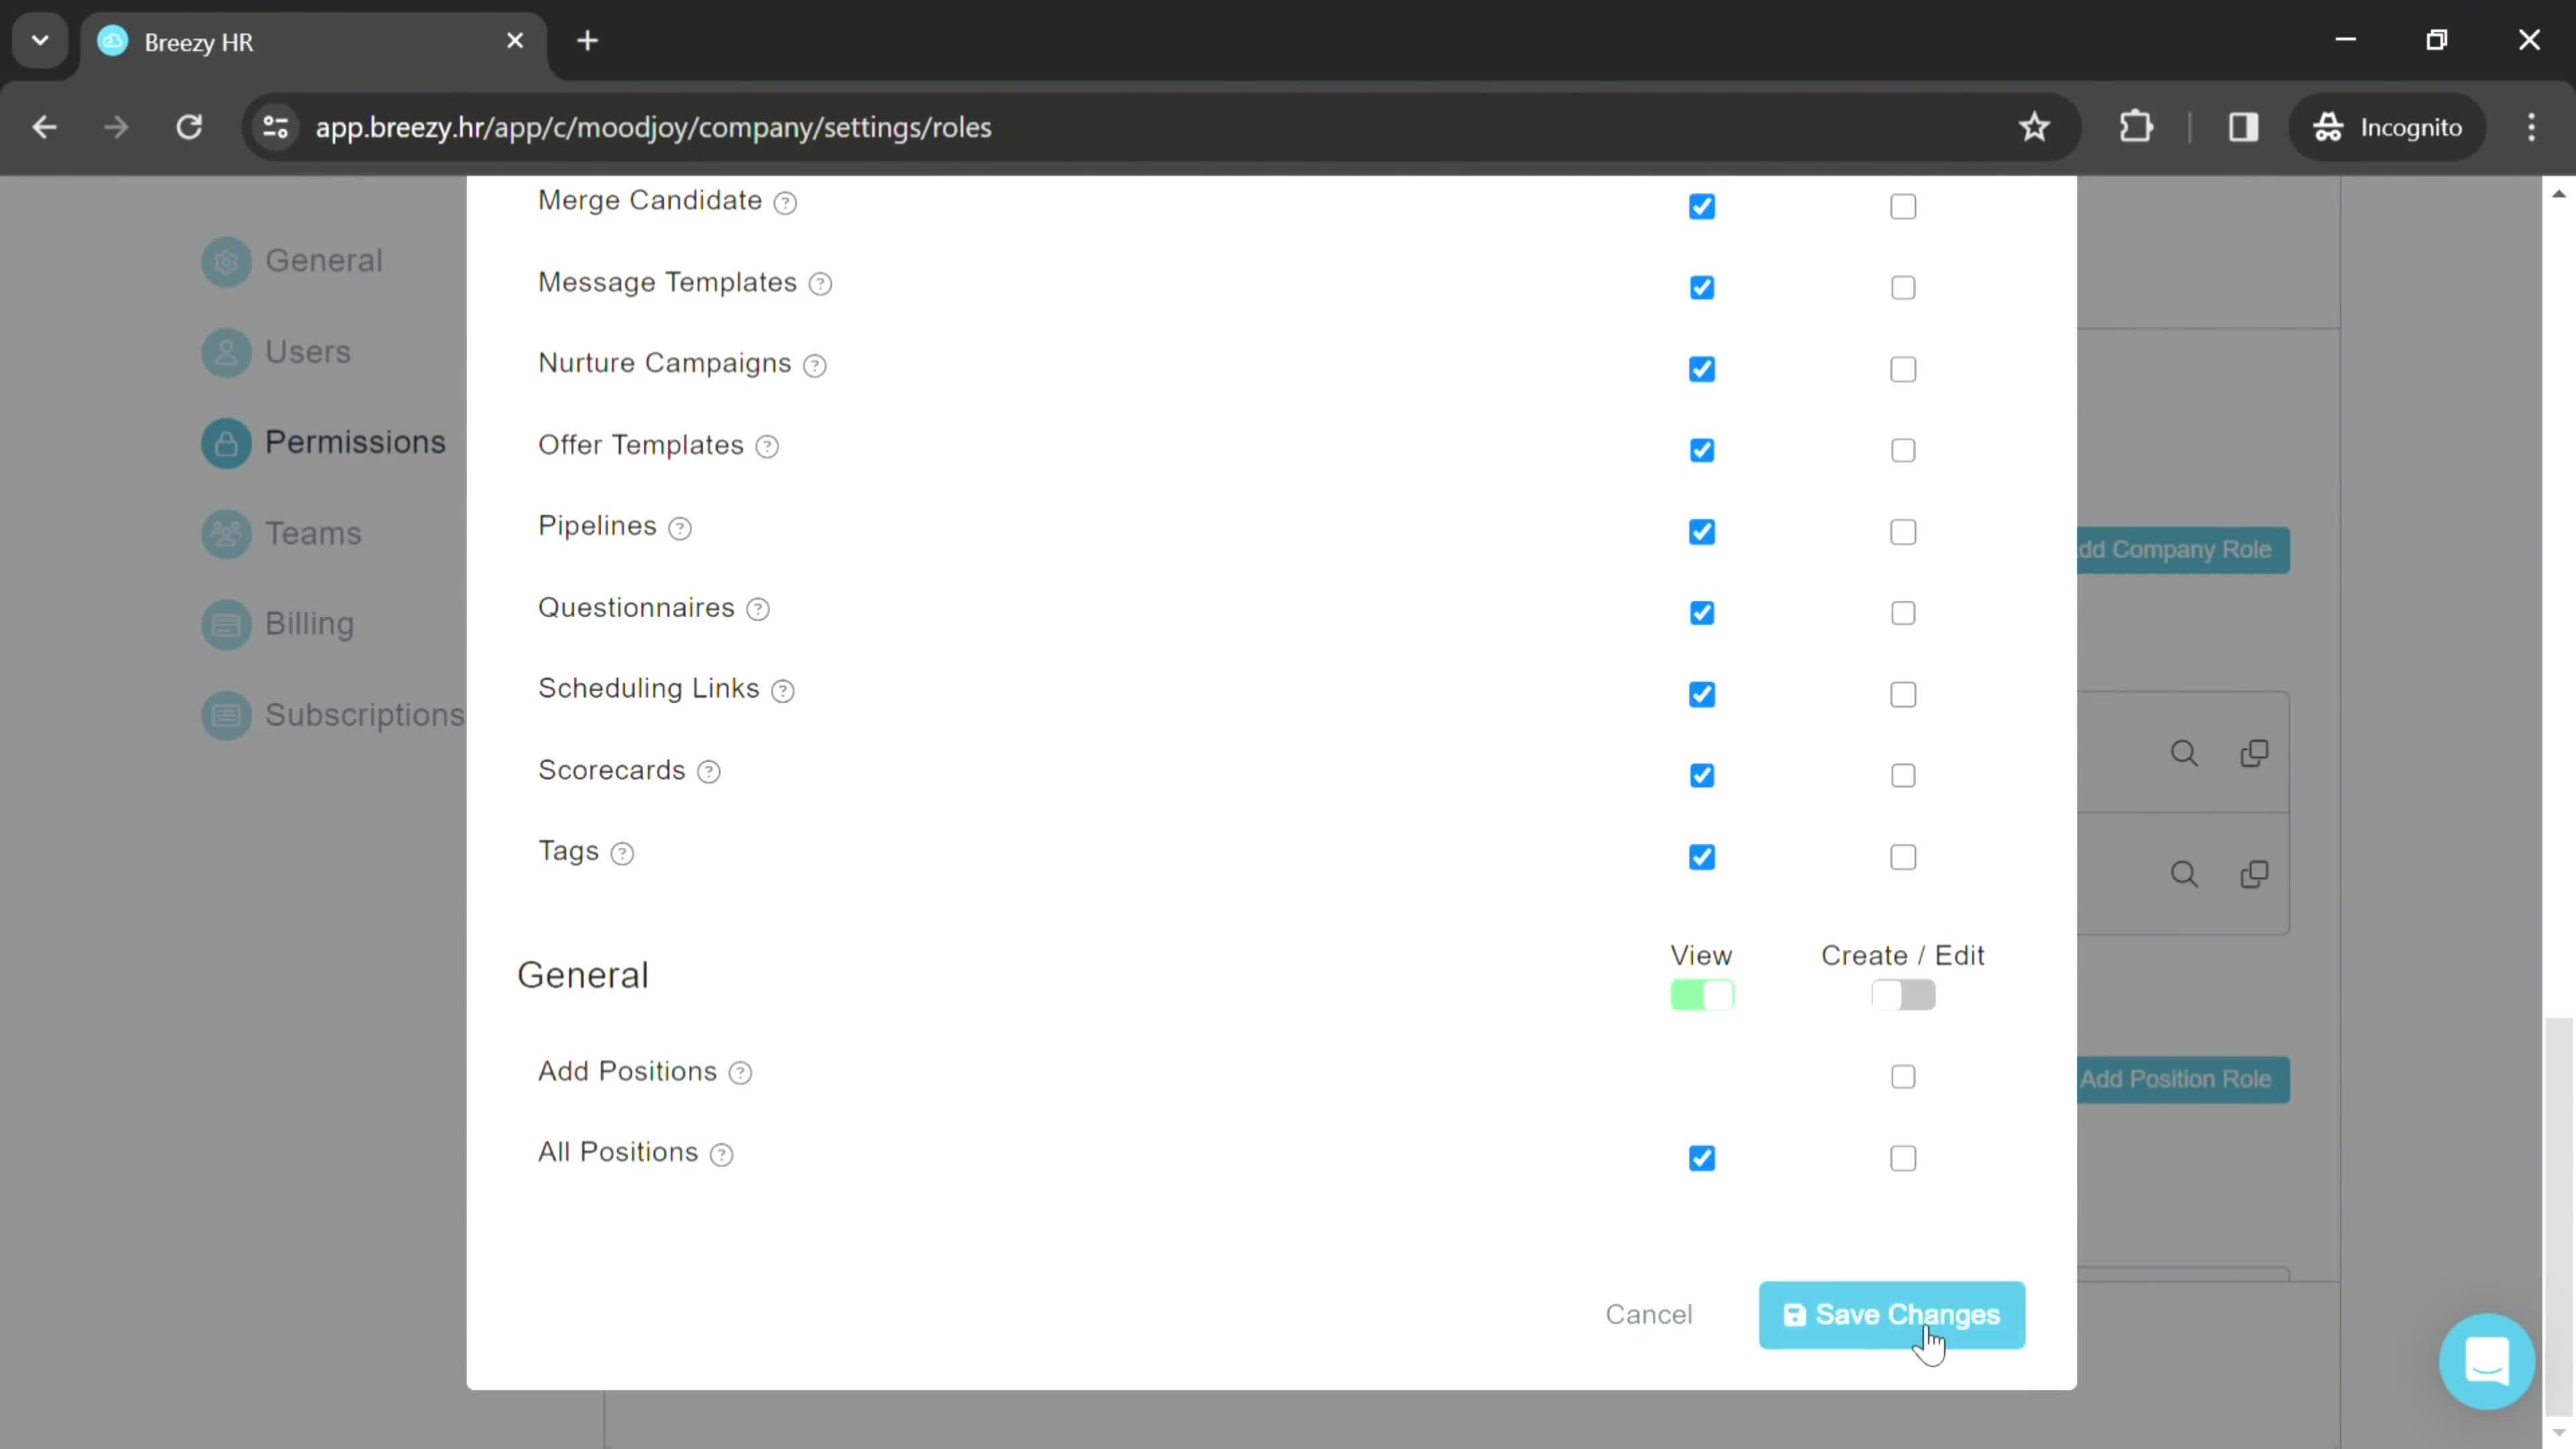Toggle the General section View switch
Screen dimensions: 2576x1449
coord(1702,994)
